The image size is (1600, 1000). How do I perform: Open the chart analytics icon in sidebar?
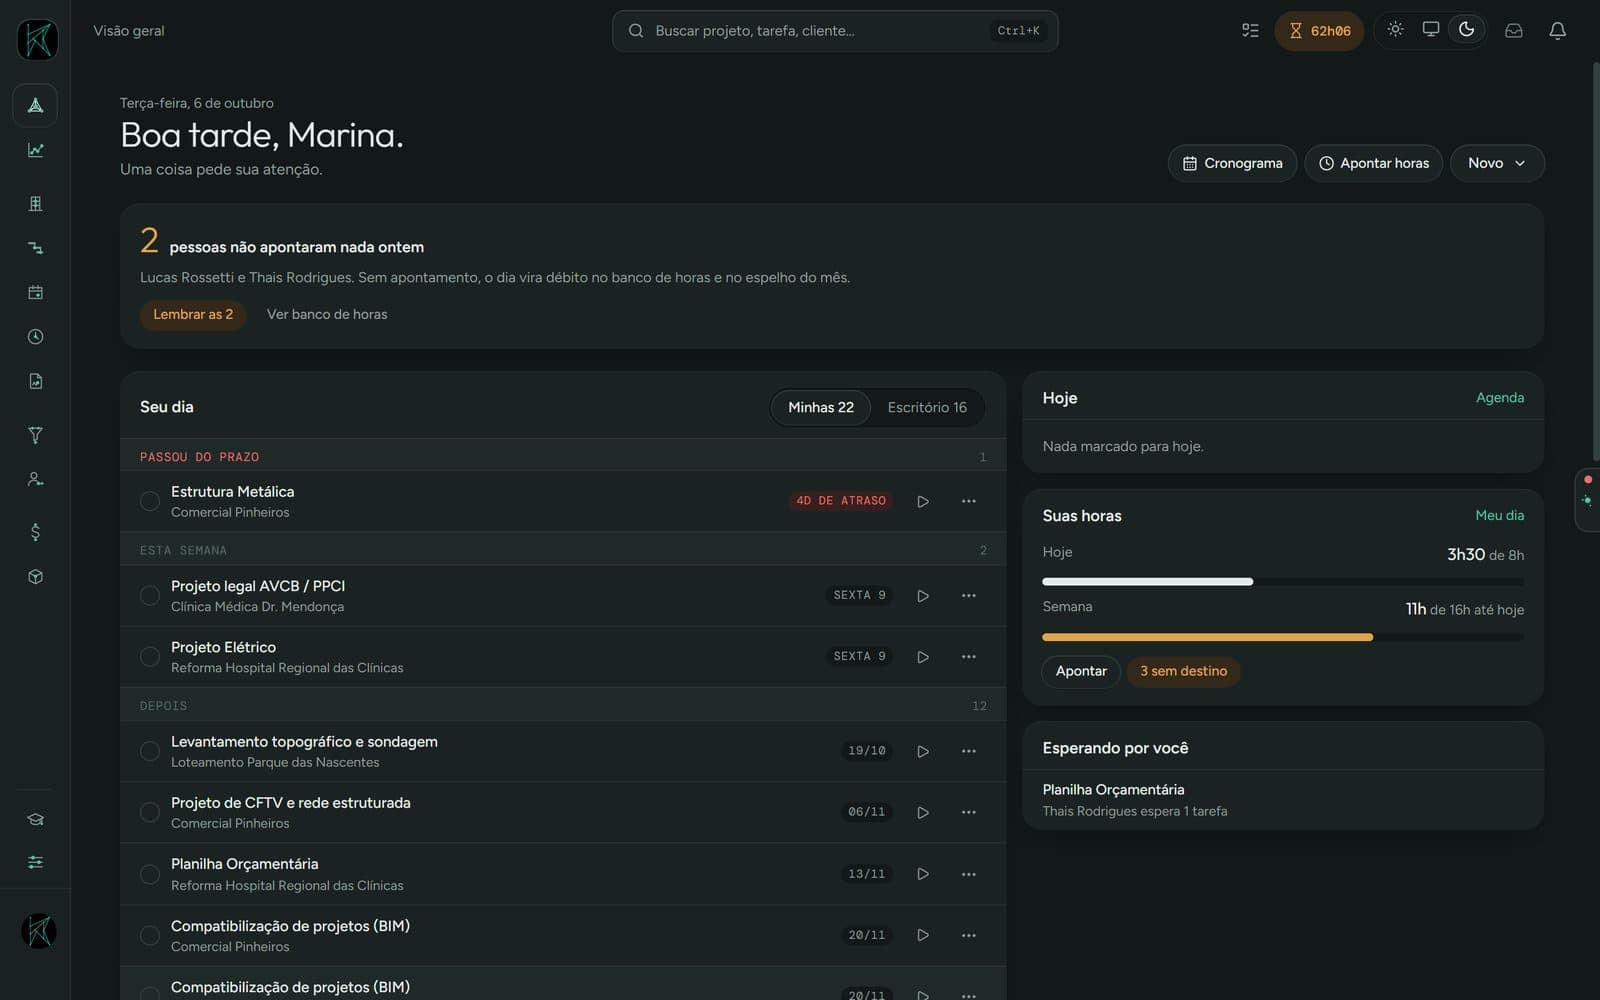(35, 150)
